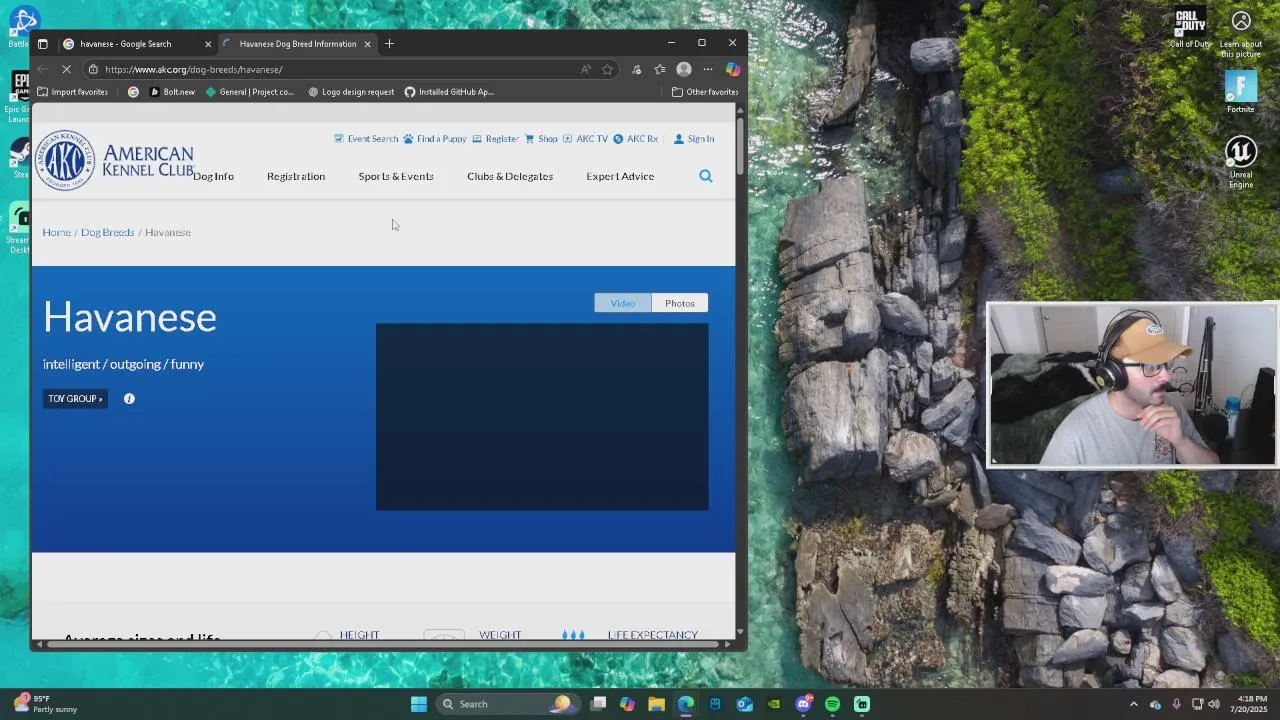Stop page loading in the browser toolbar
Screen dimensions: 1280x720
[x=68, y=69]
